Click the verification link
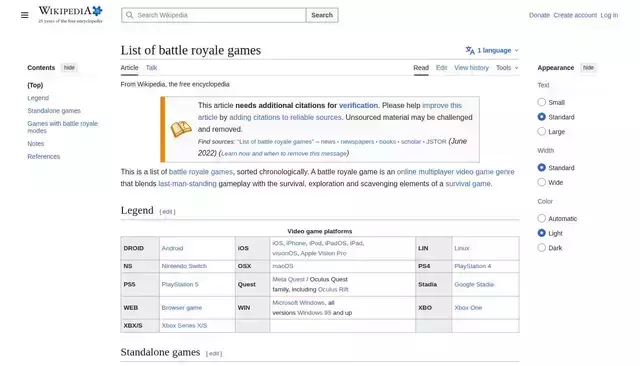 coord(358,105)
